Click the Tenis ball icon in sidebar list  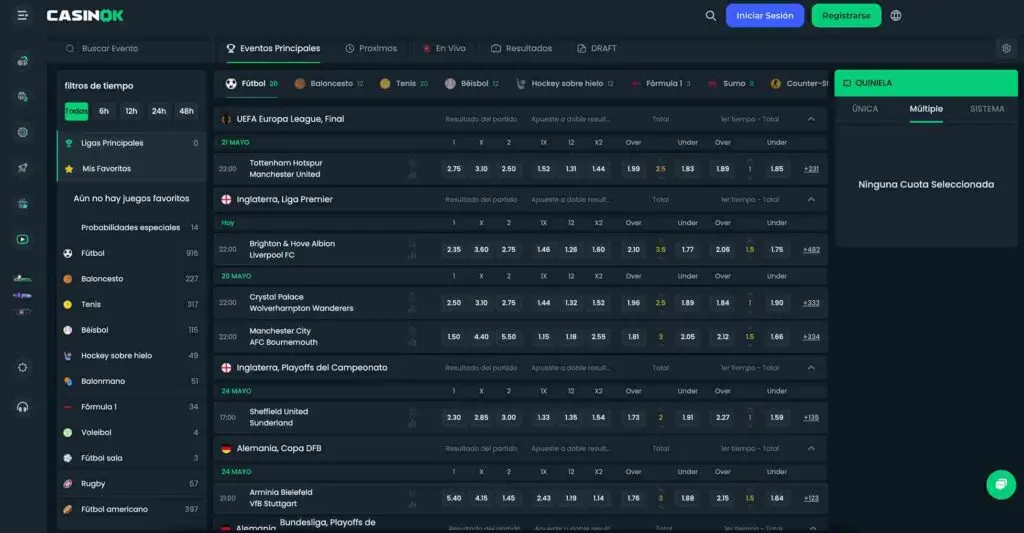point(67,304)
